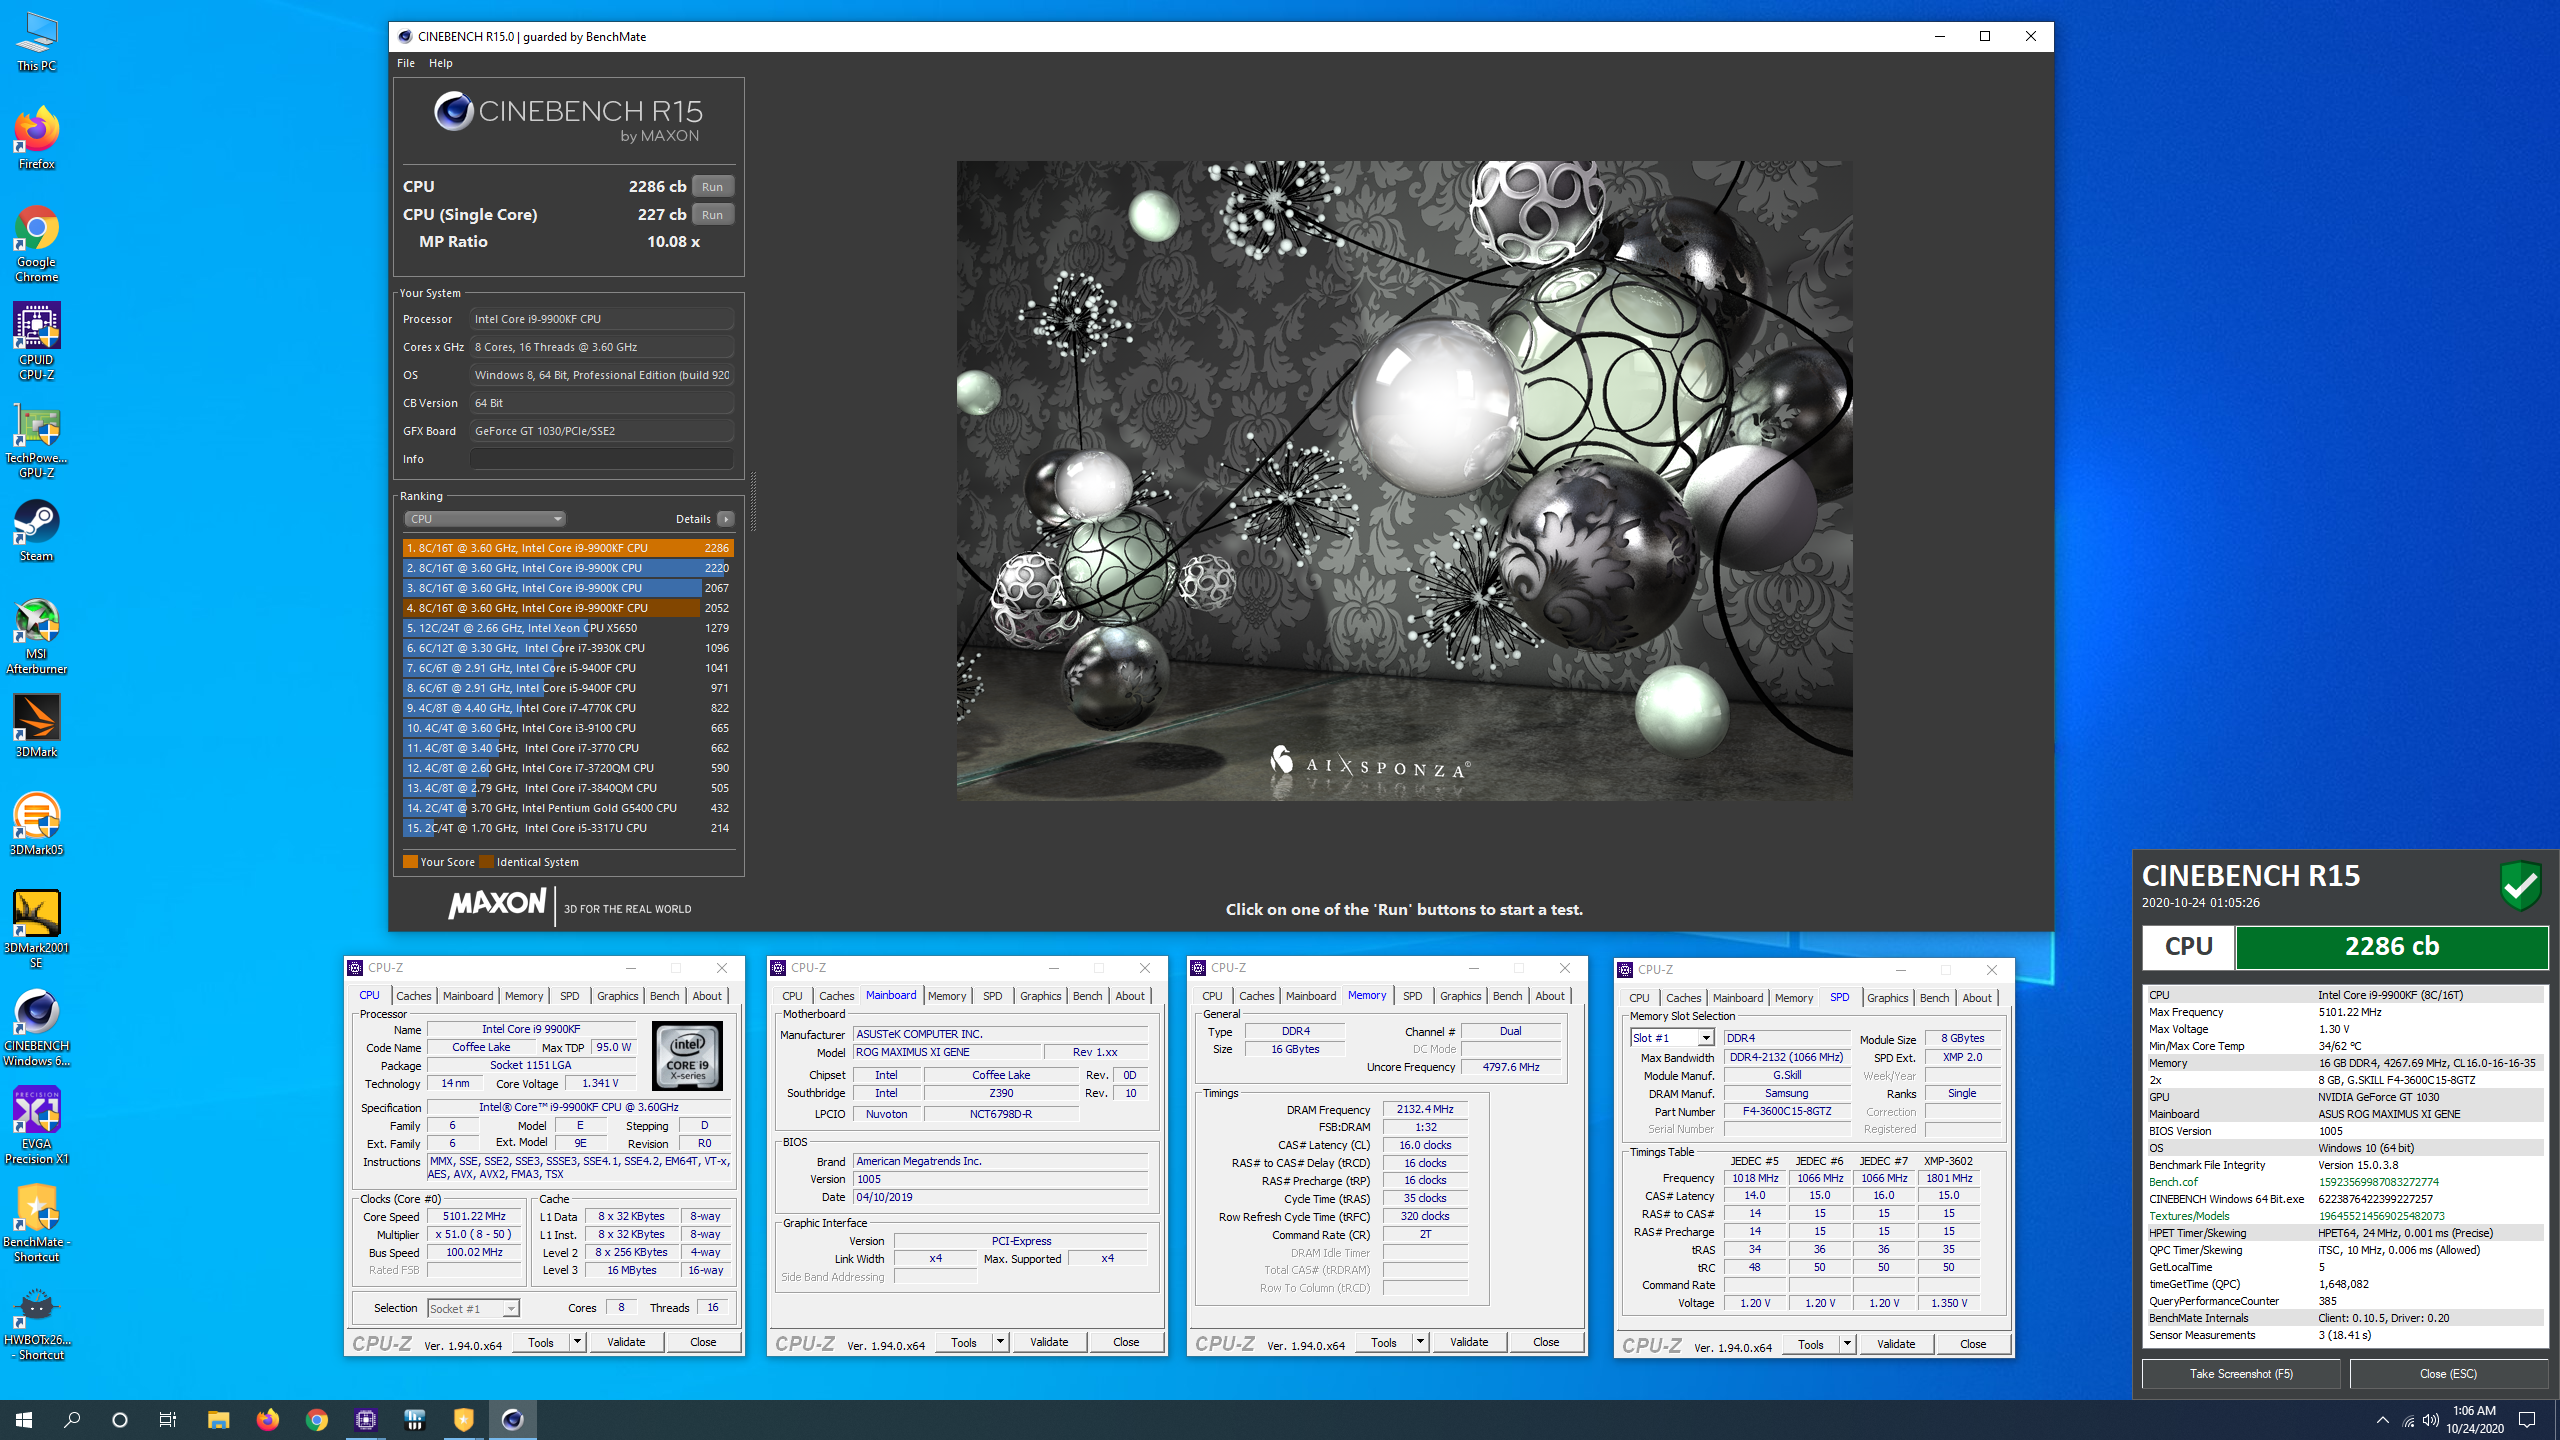Expand Tools dropdown arrow in Memory CPU-Z

point(1420,1343)
